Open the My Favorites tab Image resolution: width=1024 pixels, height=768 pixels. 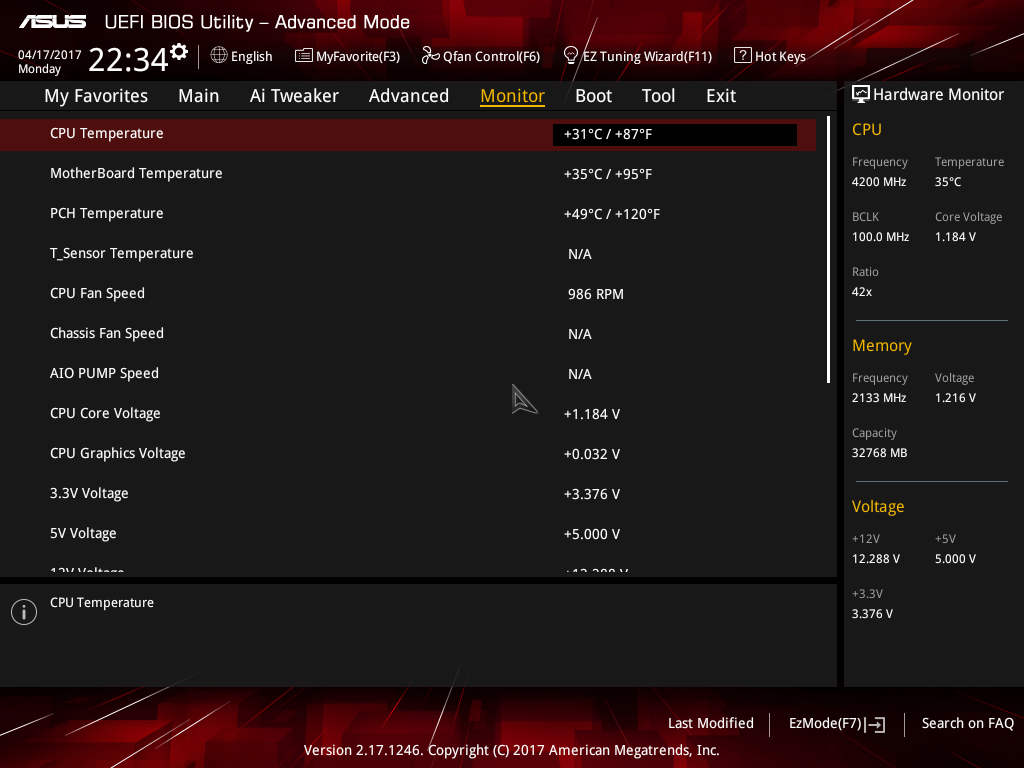(96, 96)
